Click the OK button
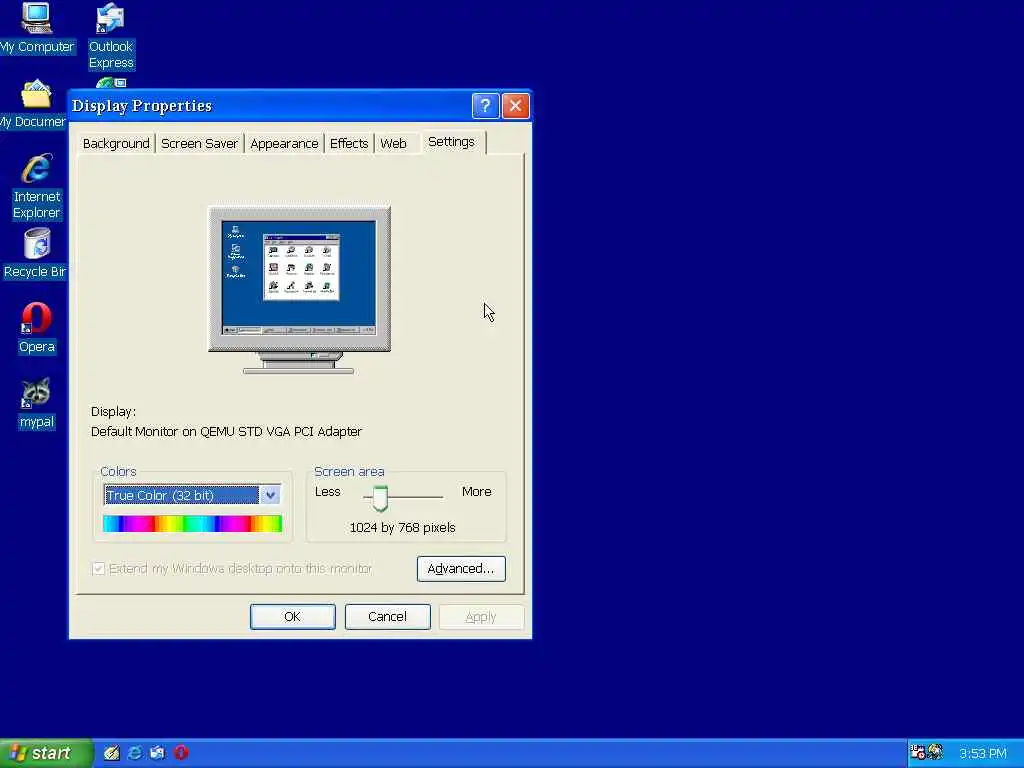Viewport: 1024px width, 768px height. (293, 616)
